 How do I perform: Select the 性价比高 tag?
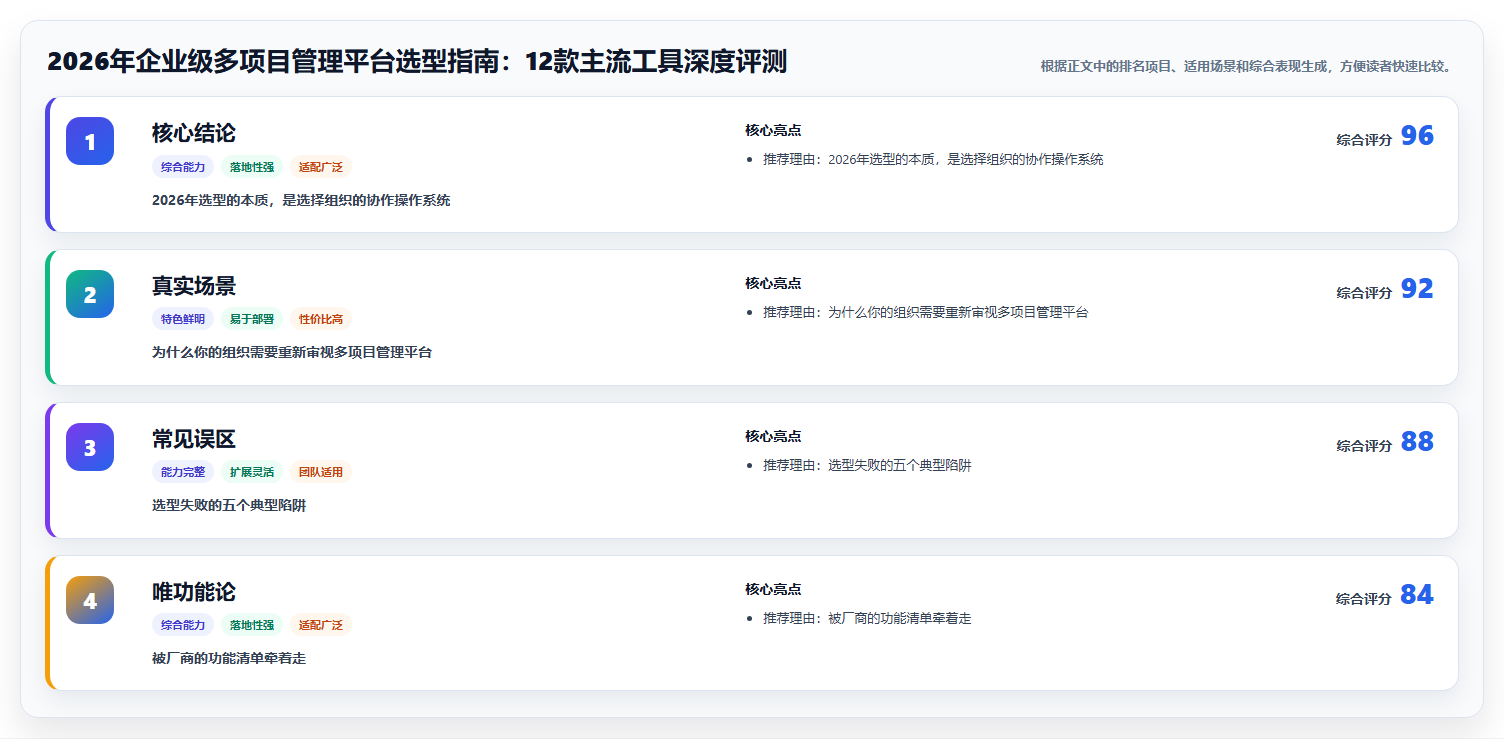321,319
